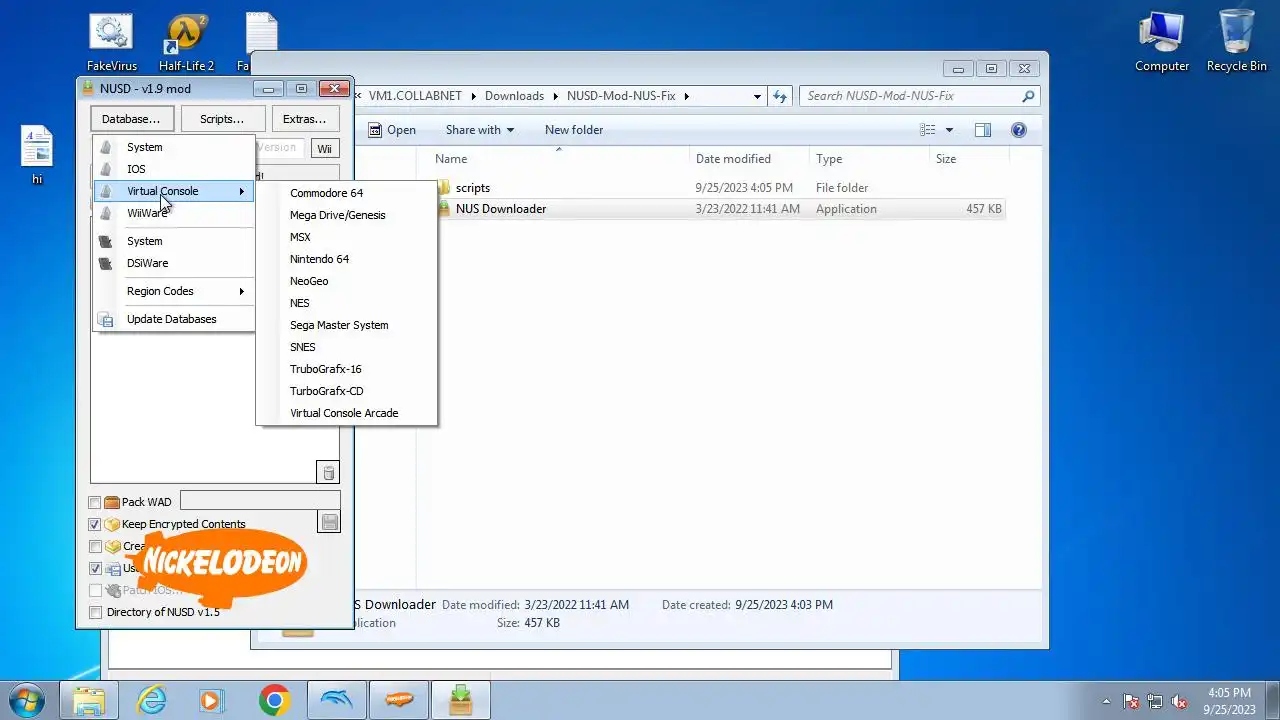1280x720 pixels.
Task: Click Update Databases menu item
Action: 173,319
